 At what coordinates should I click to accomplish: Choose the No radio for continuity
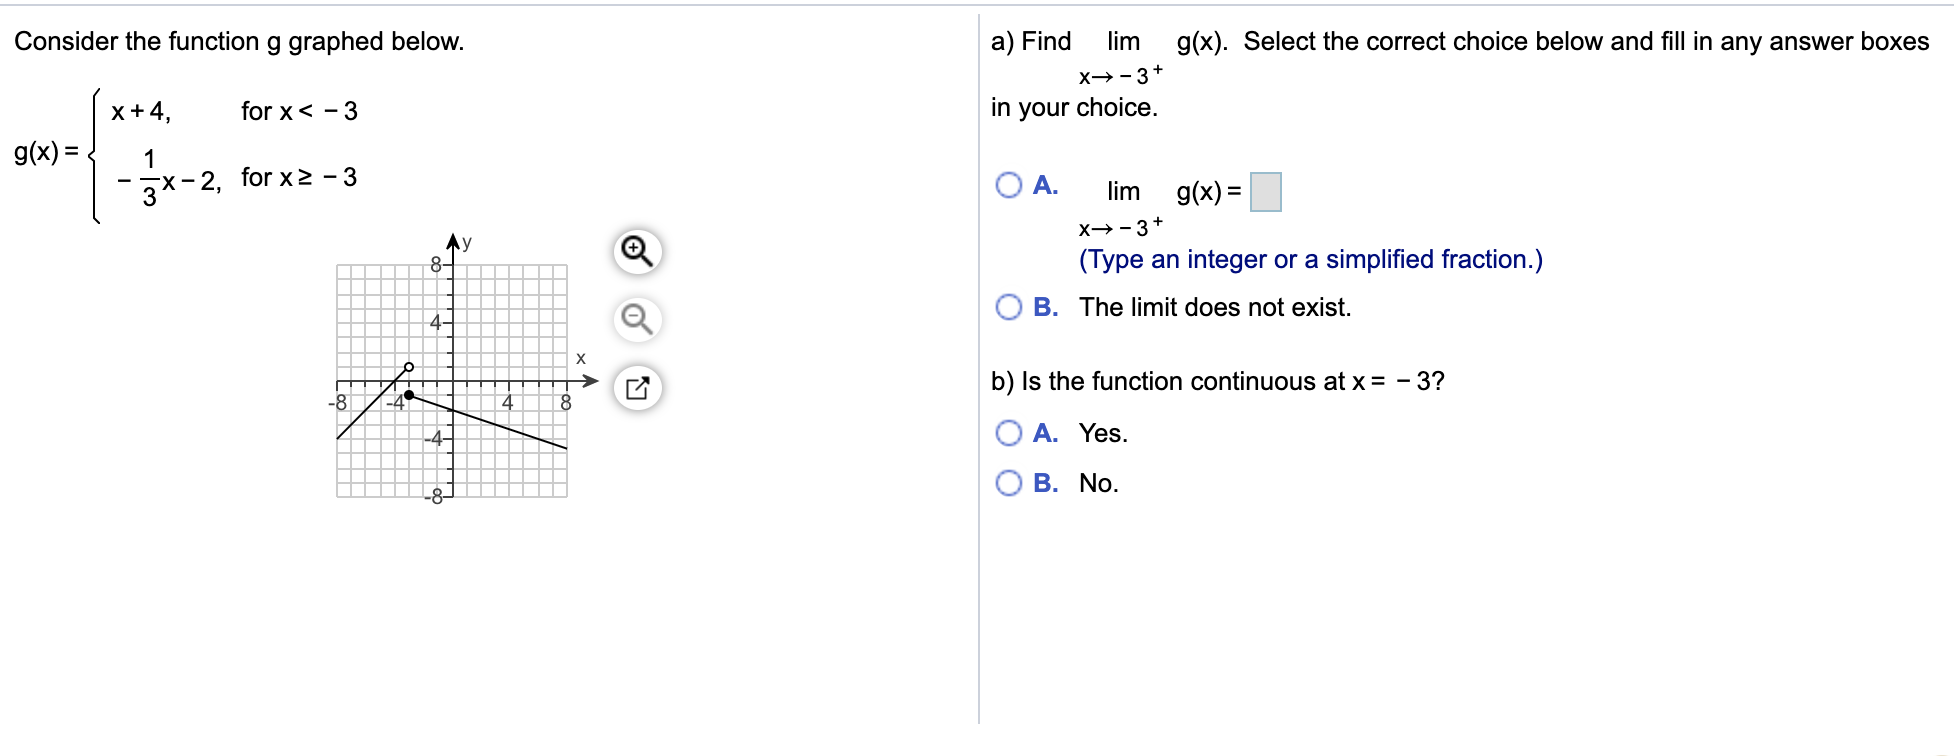[x=1009, y=483]
